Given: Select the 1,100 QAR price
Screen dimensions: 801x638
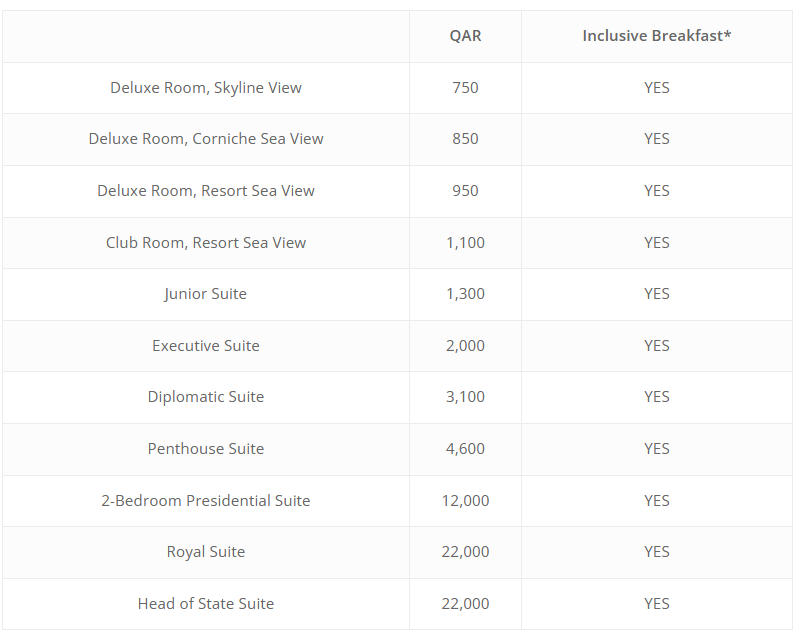Looking at the screenshot, I should click(x=465, y=243).
